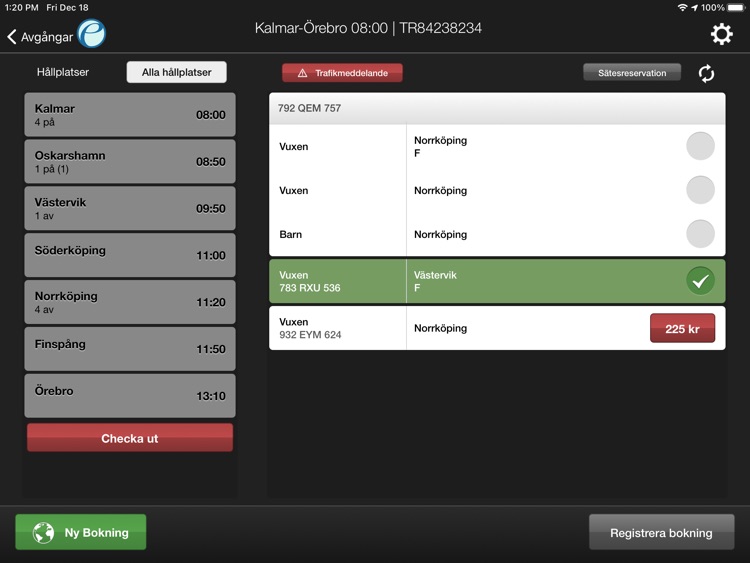Screen dimensions: 750x563
Task: Tap the globe icon on Ny Bokning
Action: [43, 532]
